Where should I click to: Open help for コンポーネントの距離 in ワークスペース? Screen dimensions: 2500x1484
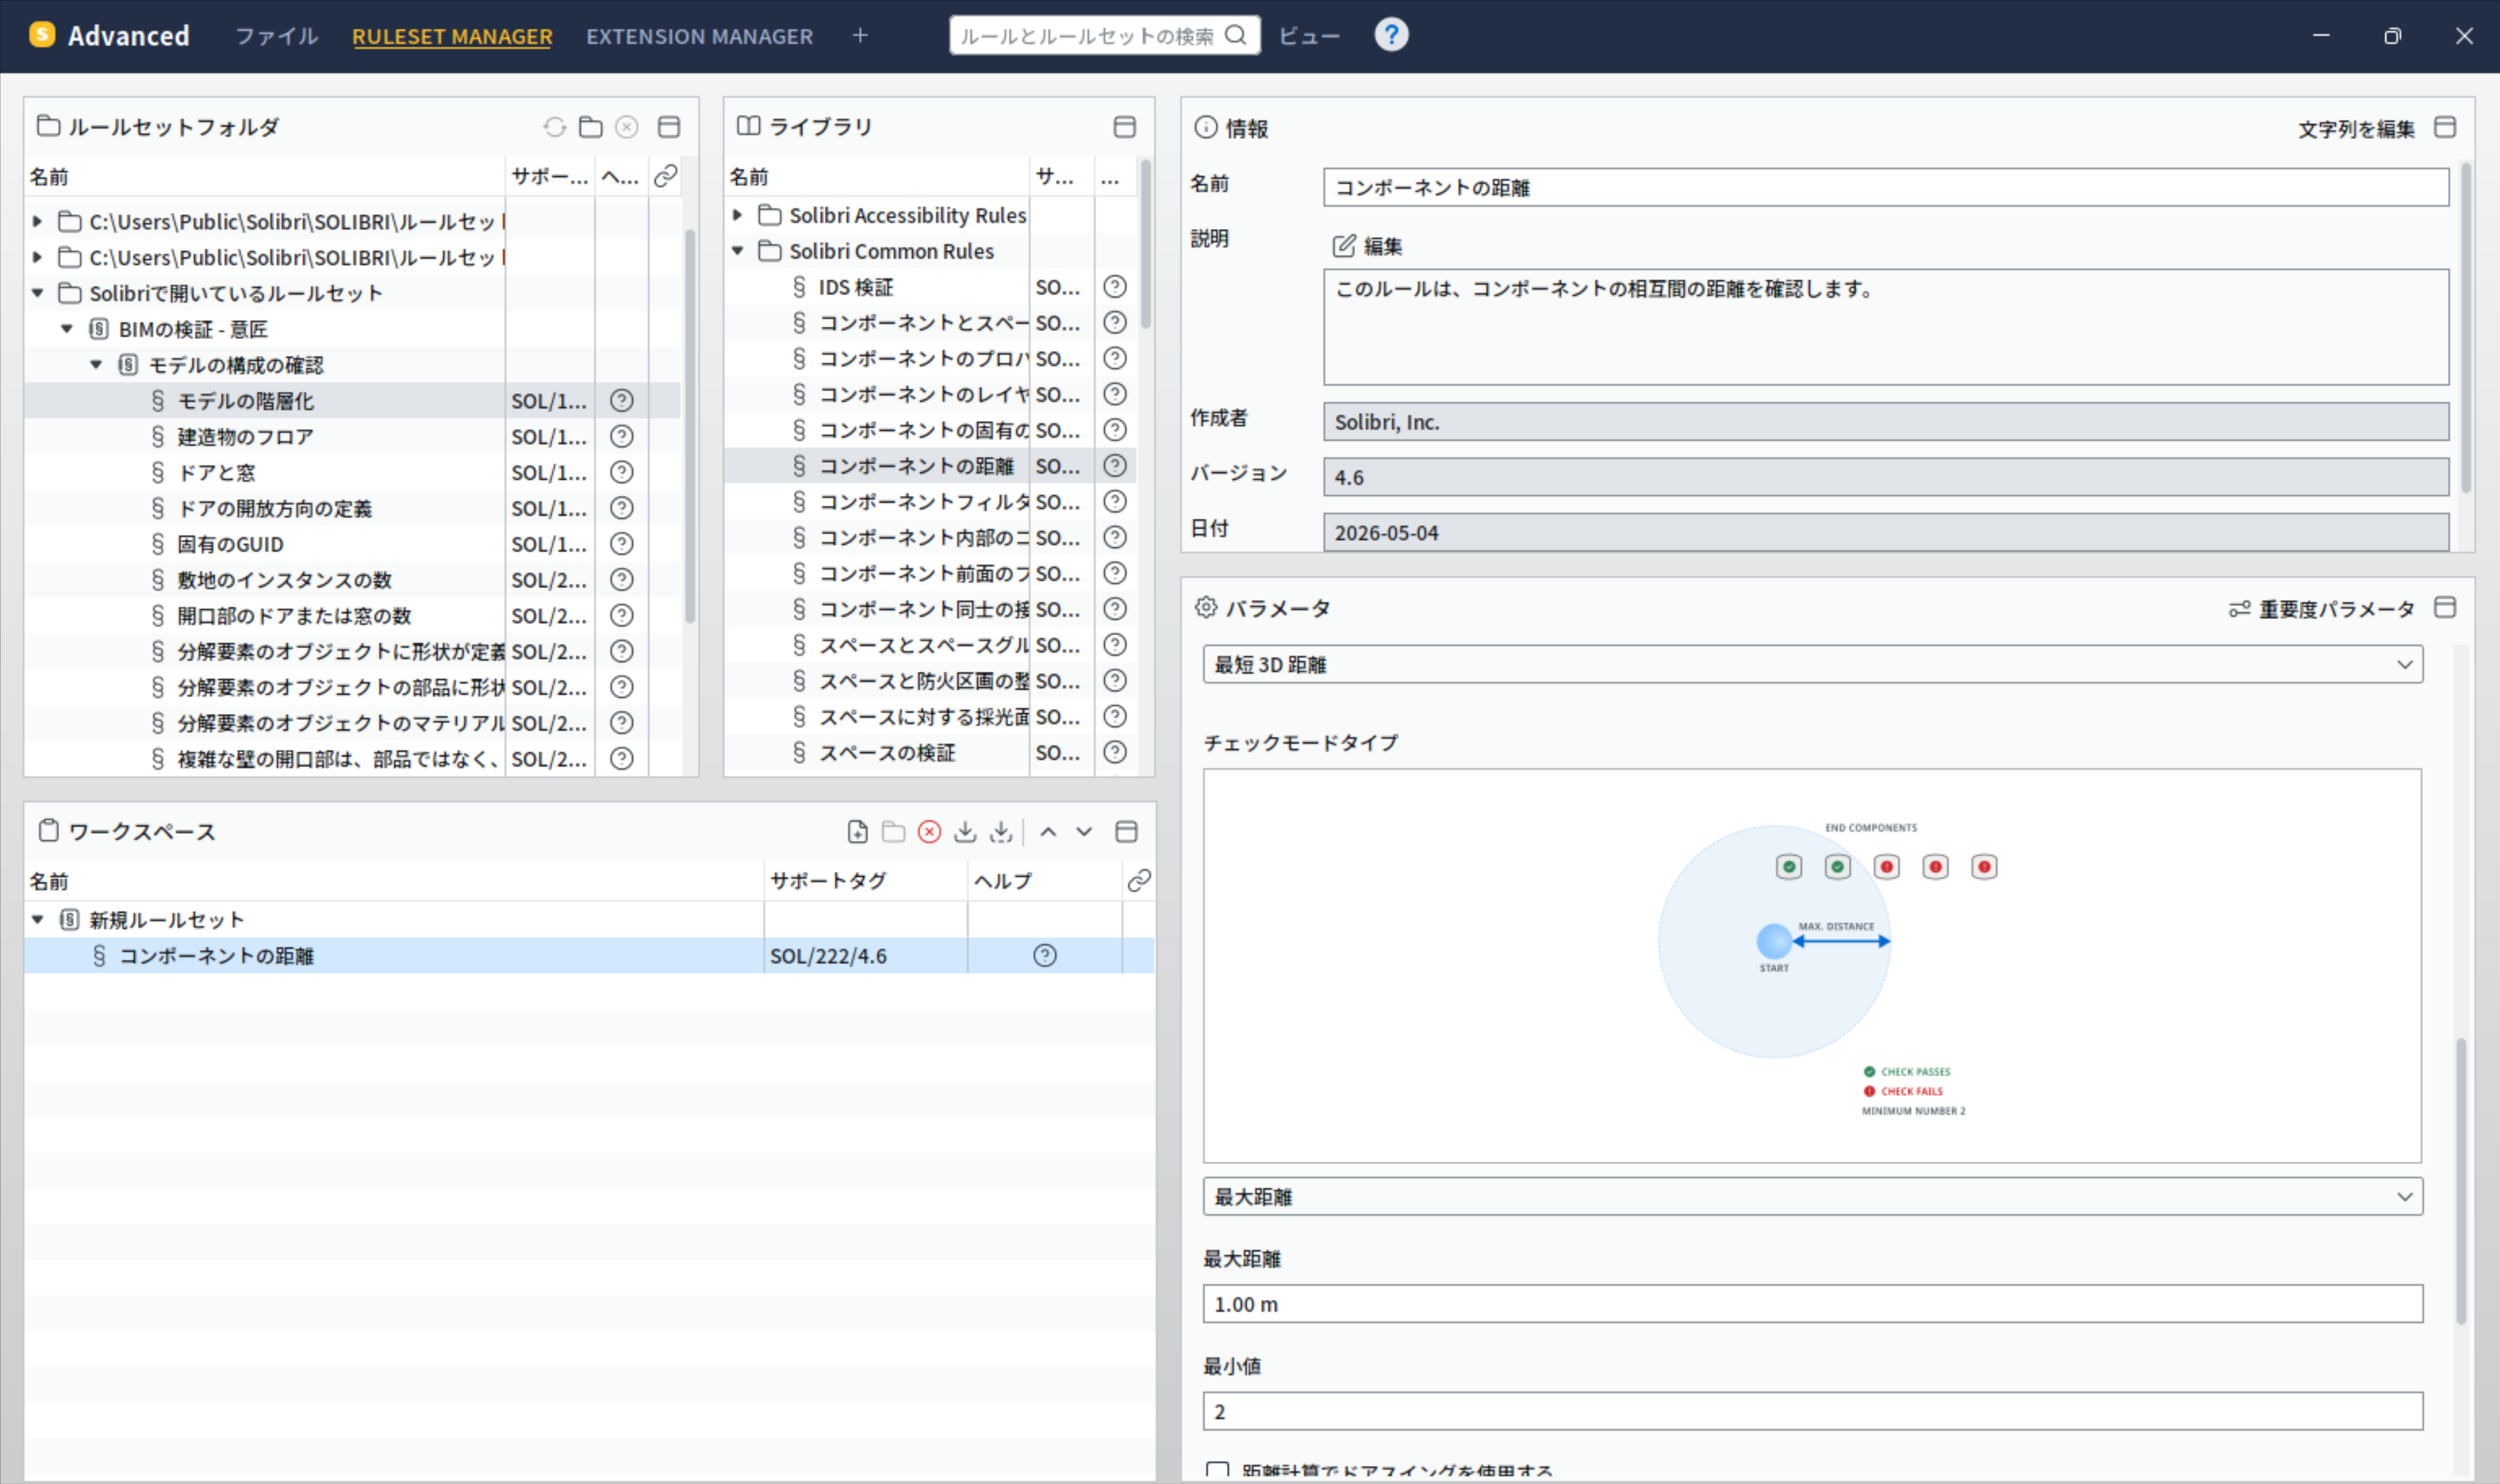[1045, 956]
